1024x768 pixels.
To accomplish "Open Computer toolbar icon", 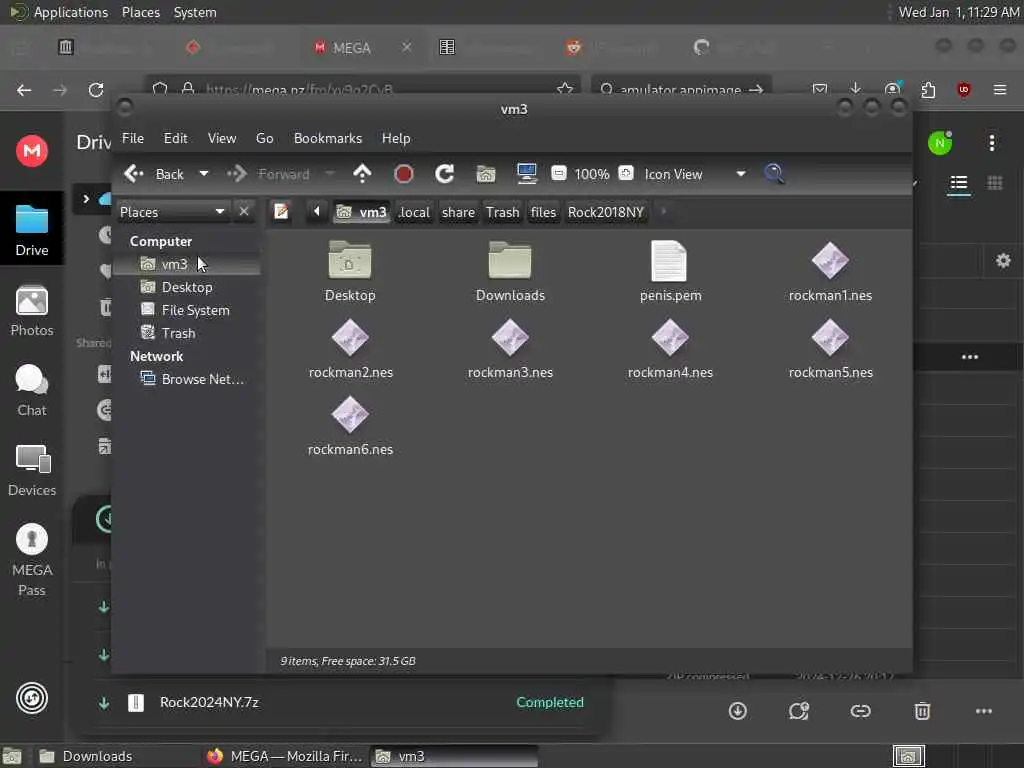I will point(526,174).
